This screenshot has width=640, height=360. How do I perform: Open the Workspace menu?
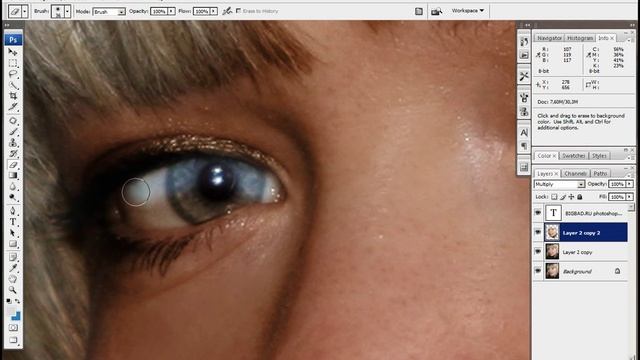tap(468, 11)
